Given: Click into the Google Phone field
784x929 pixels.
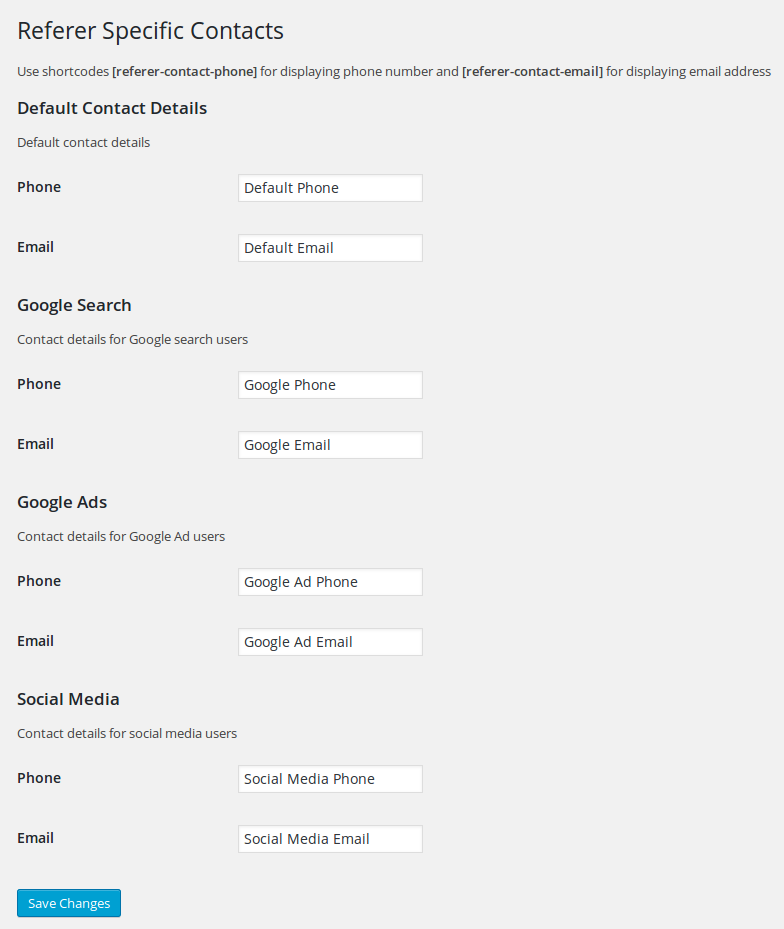Looking at the screenshot, I should point(330,385).
